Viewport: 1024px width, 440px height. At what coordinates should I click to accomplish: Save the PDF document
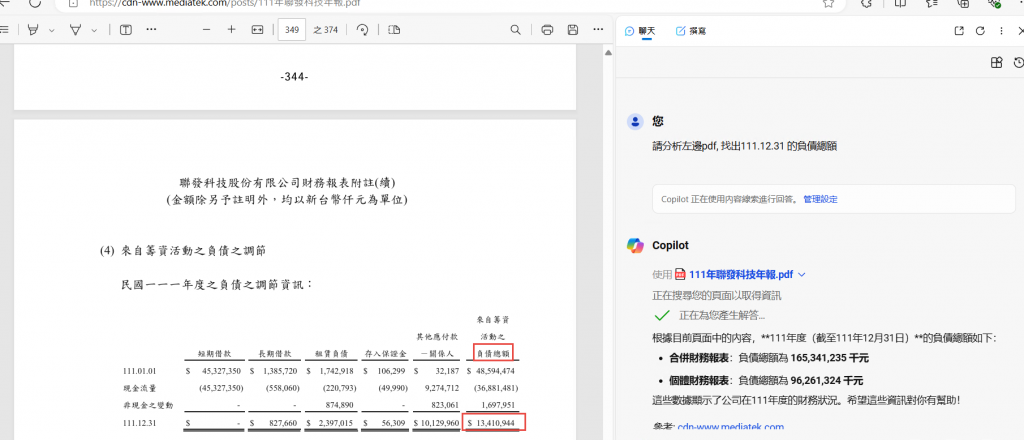(573, 29)
